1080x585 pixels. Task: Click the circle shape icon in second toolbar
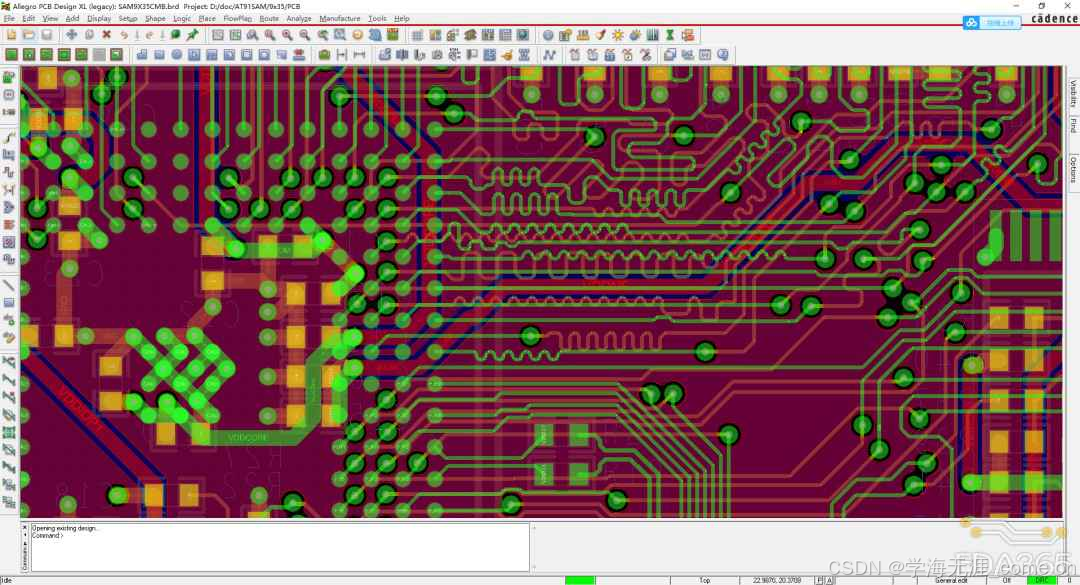[177, 54]
